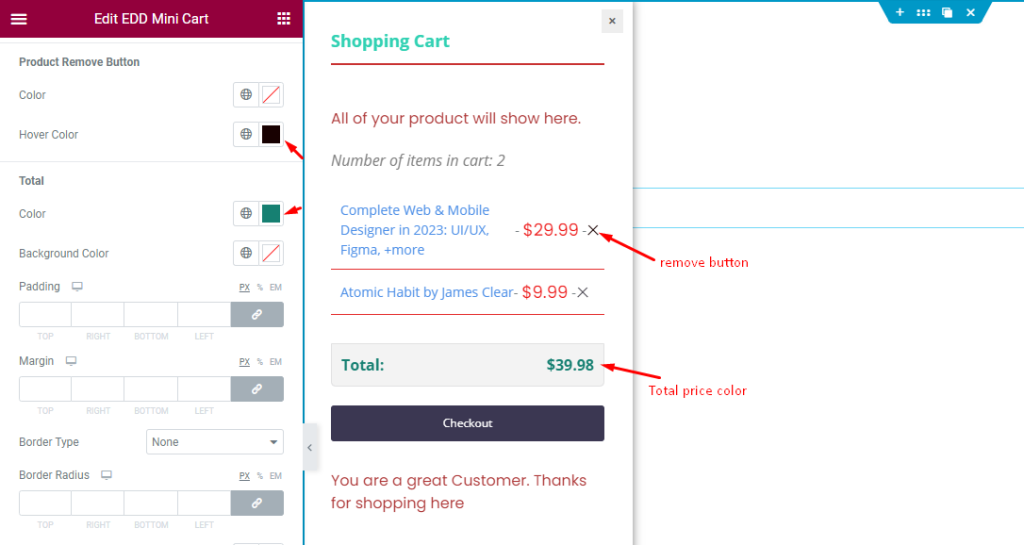Open the Padding responsive device selector
1024x545 pixels.
77,287
